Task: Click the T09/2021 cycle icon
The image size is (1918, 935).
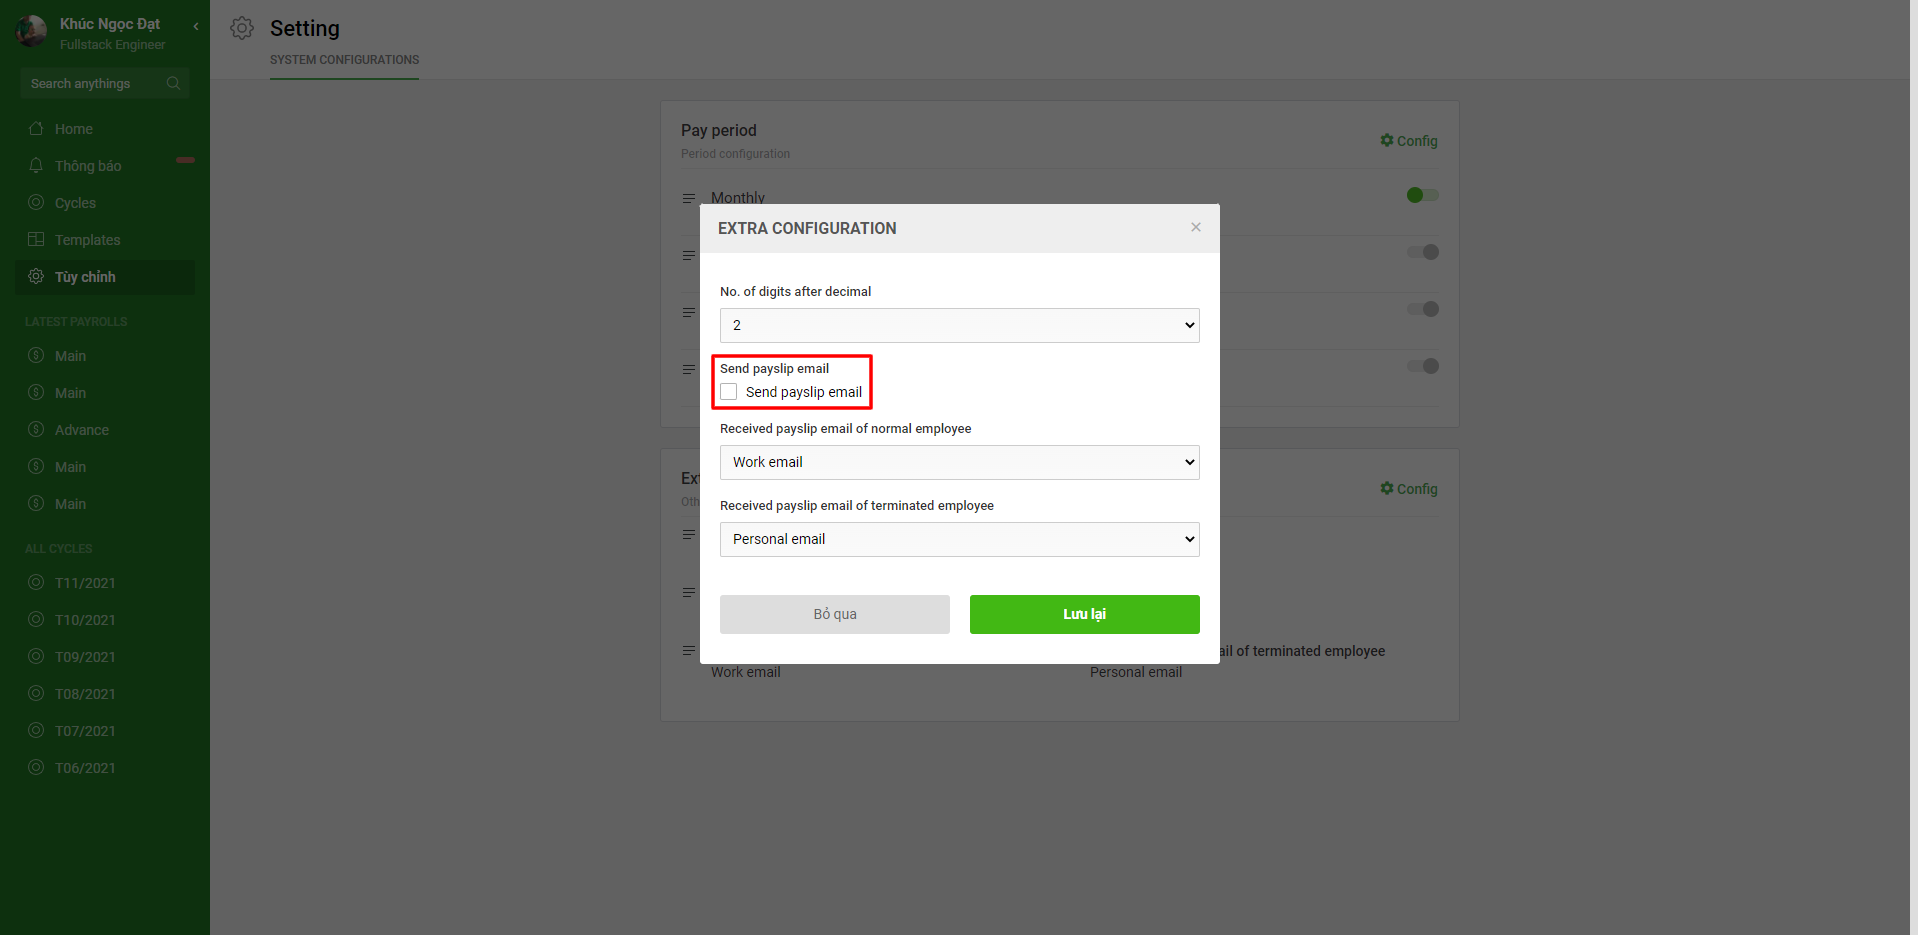Action: (36, 656)
